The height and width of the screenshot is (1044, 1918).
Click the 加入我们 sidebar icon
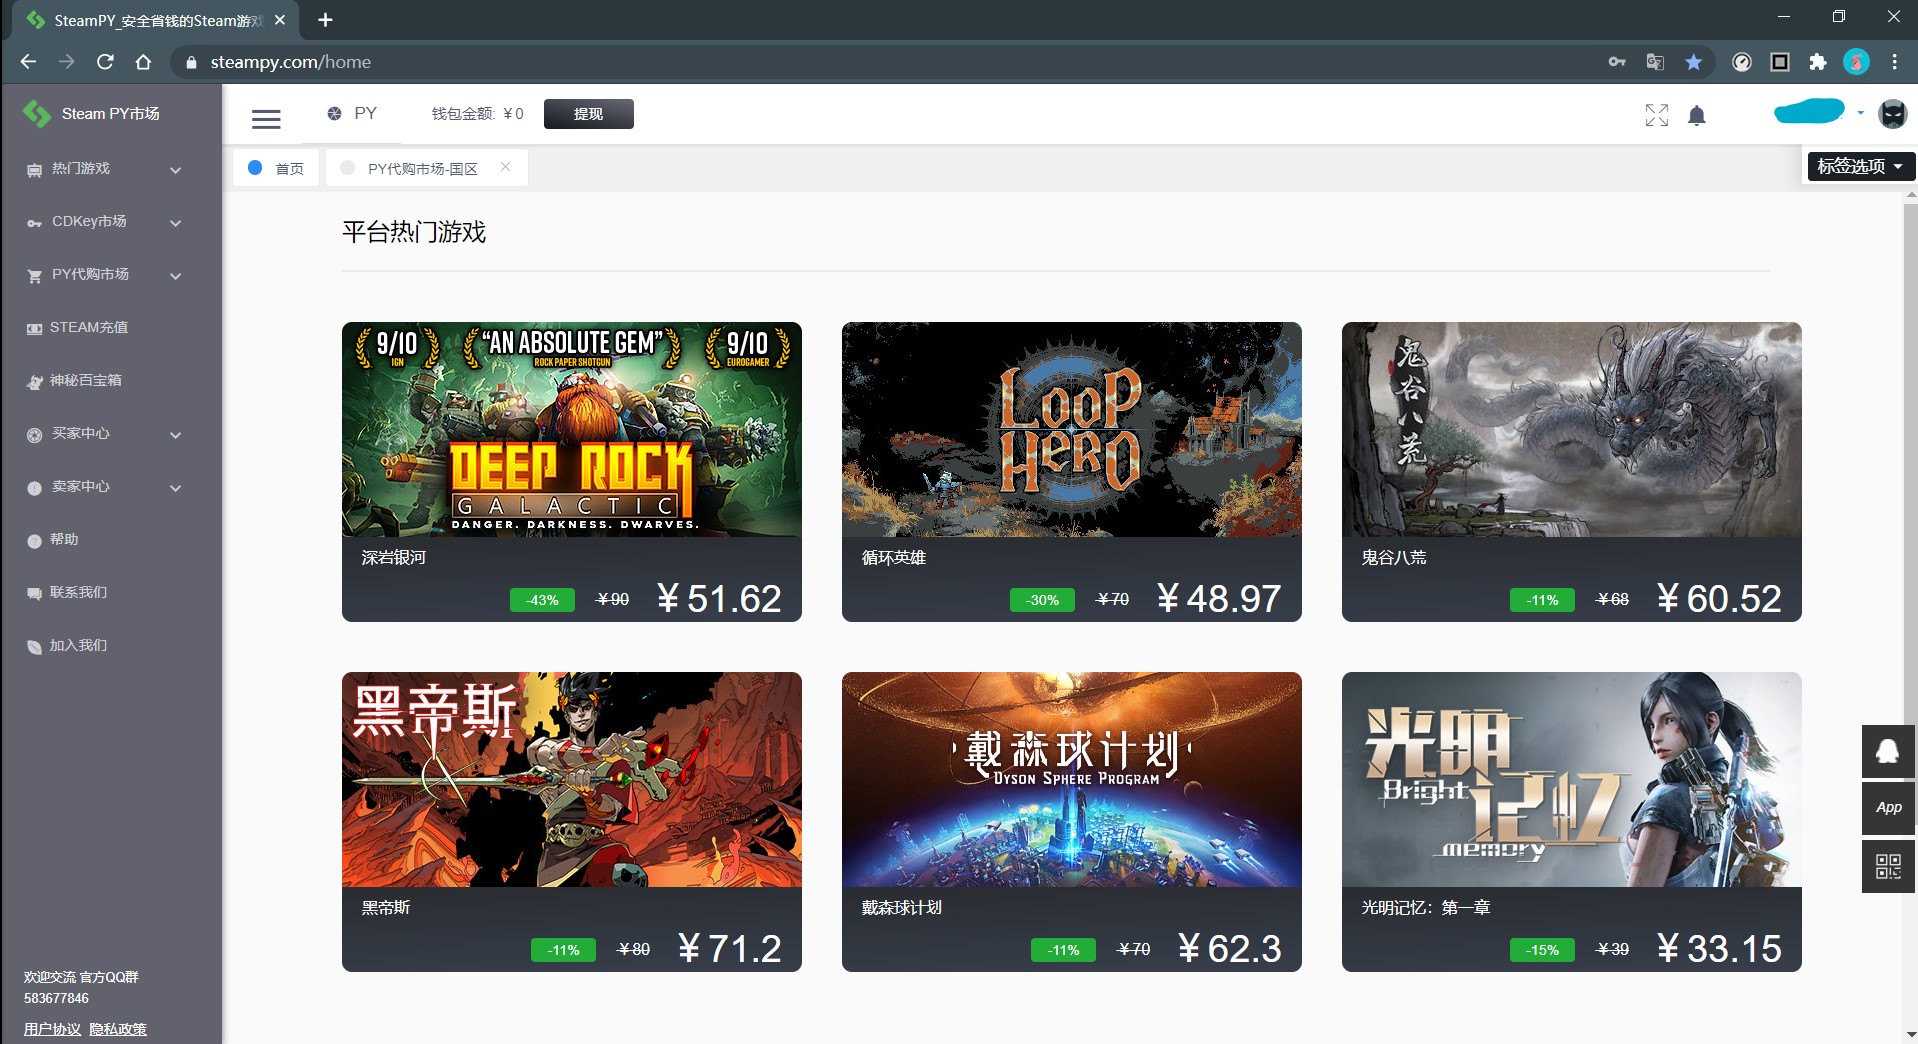tap(35, 647)
